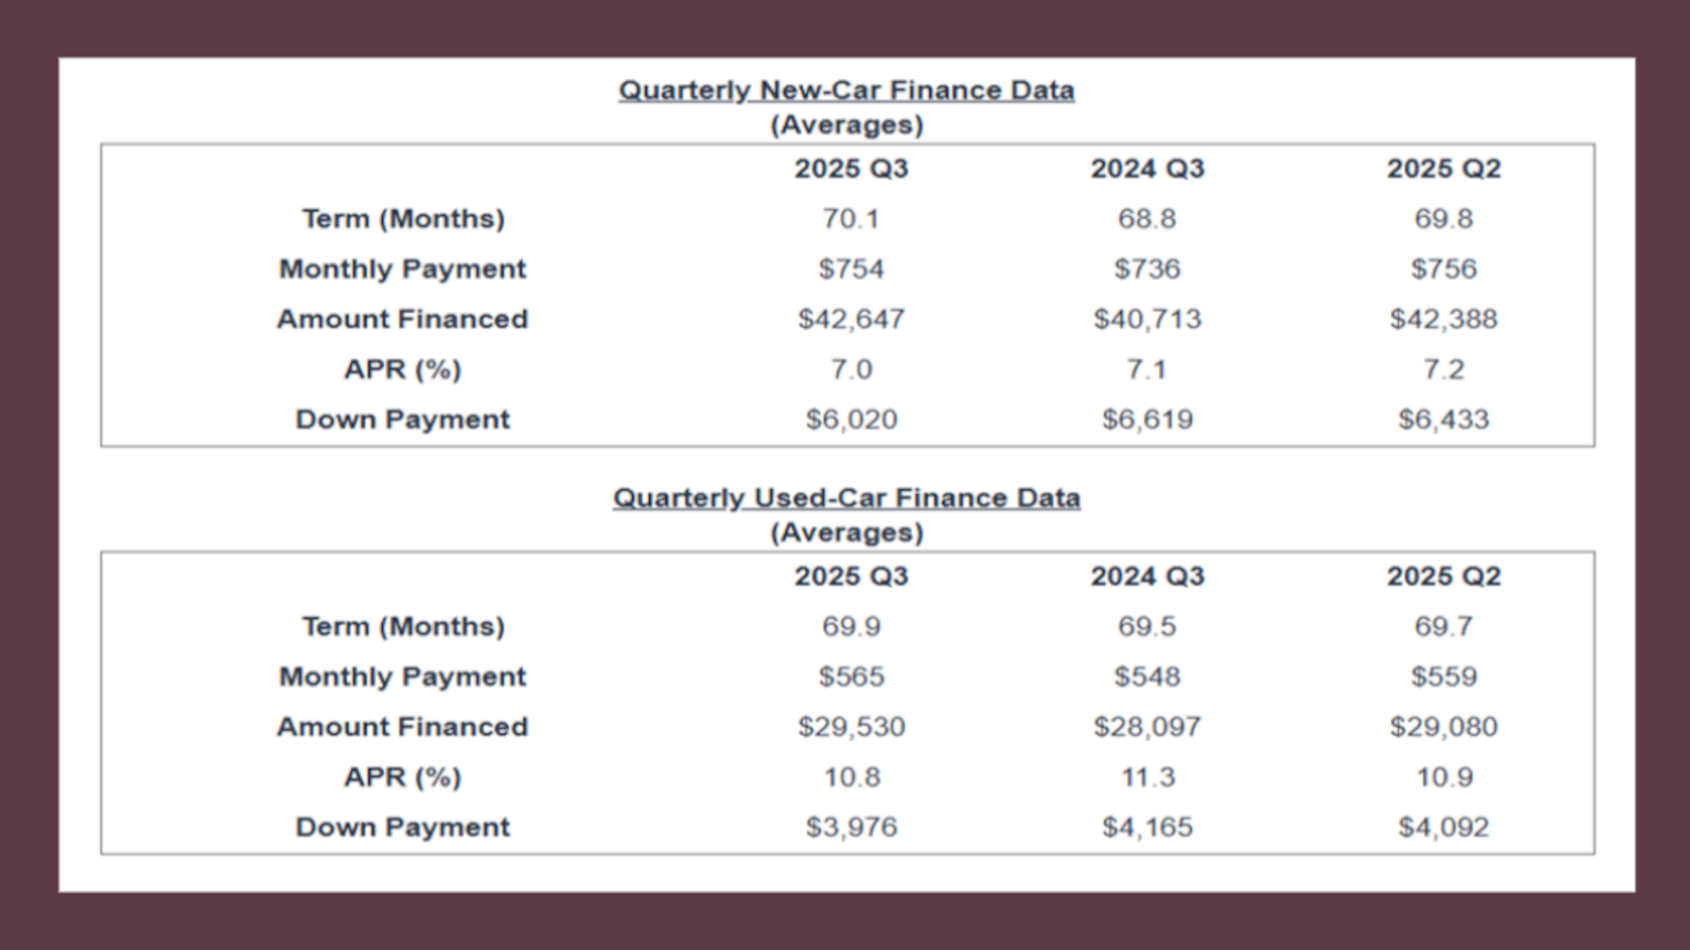Click the used-car term value 69.9
This screenshot has width=1690, height=950.
(x=851, y=627)
